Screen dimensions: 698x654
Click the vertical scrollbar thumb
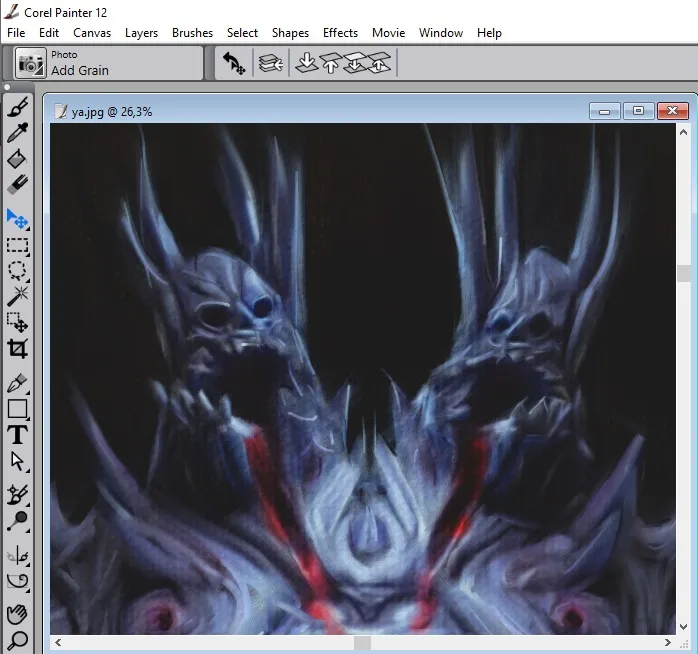tap(683, 273)
